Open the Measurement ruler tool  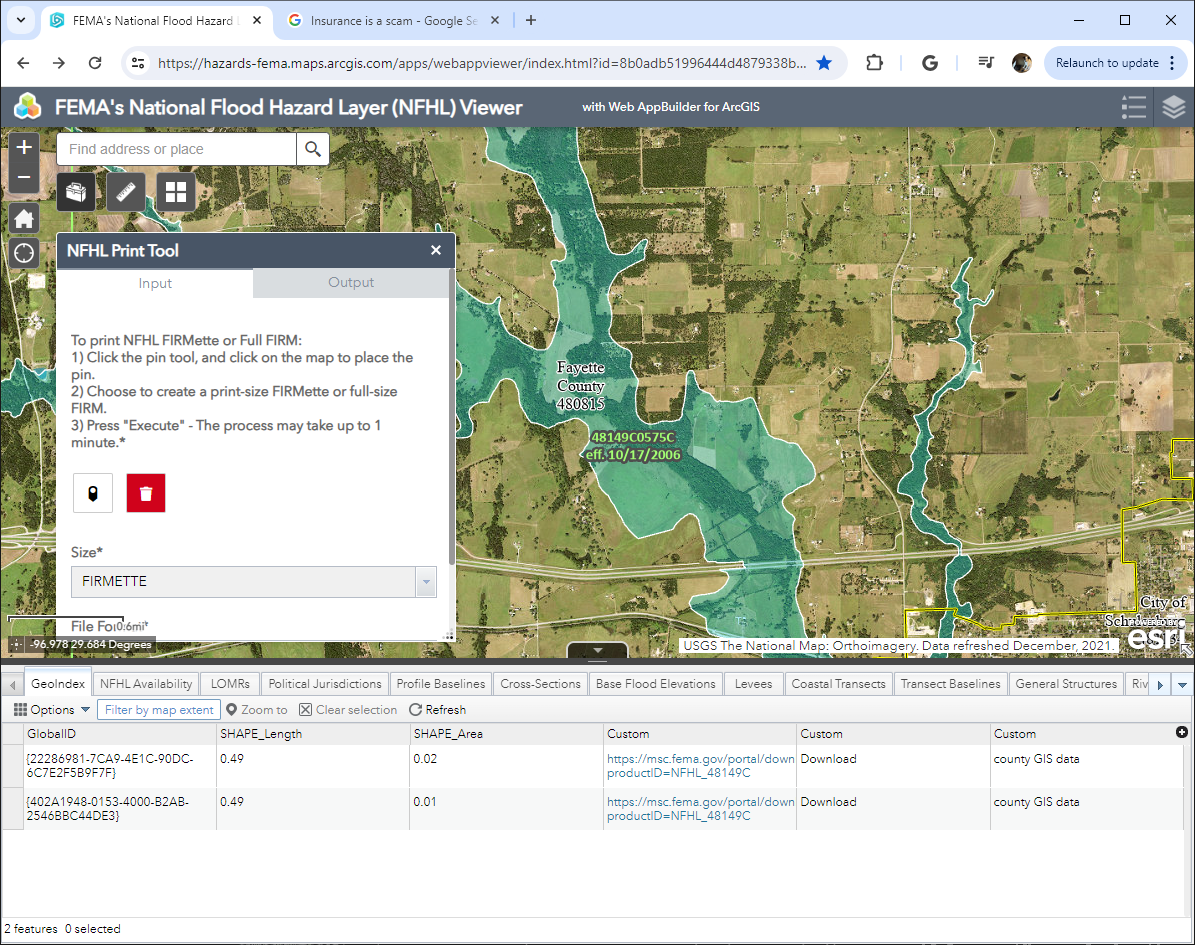click(126, 191)
